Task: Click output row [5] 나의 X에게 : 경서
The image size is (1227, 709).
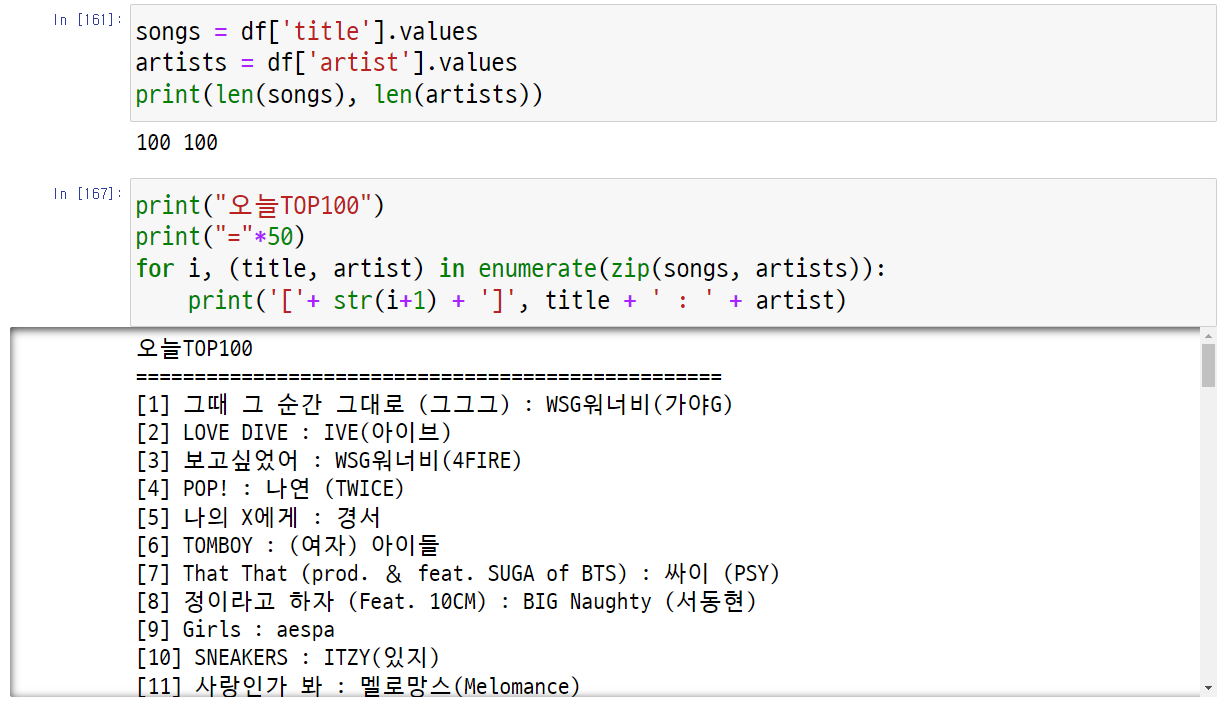Action: click(258, 517)
